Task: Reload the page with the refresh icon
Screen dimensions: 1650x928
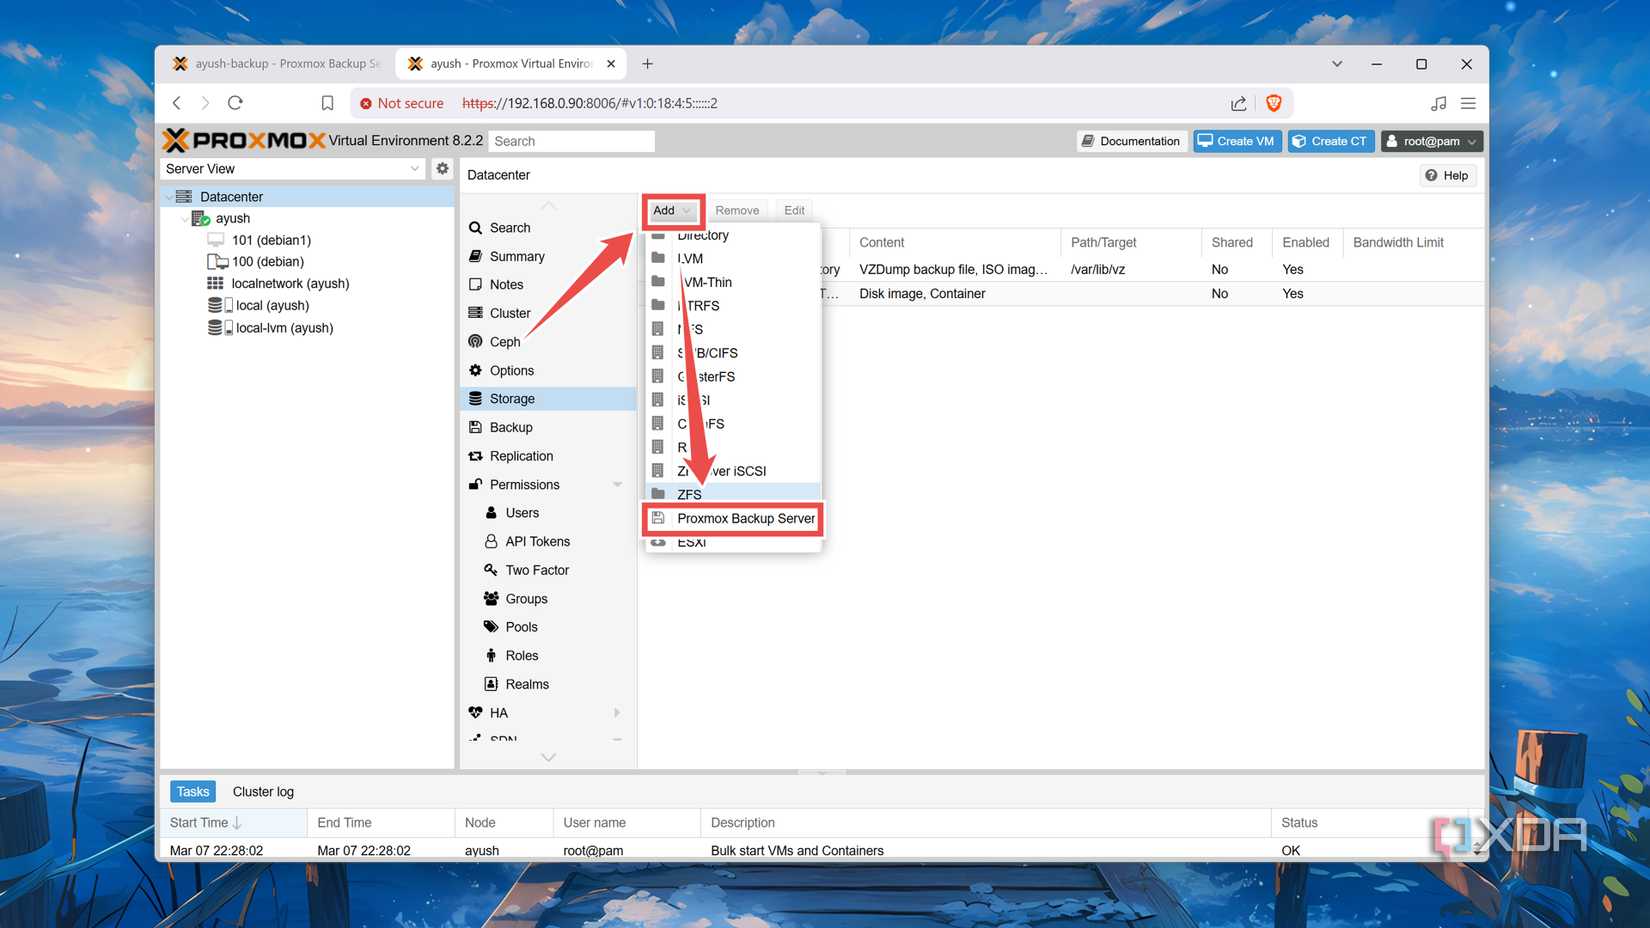Action: (x=236, y=103)
